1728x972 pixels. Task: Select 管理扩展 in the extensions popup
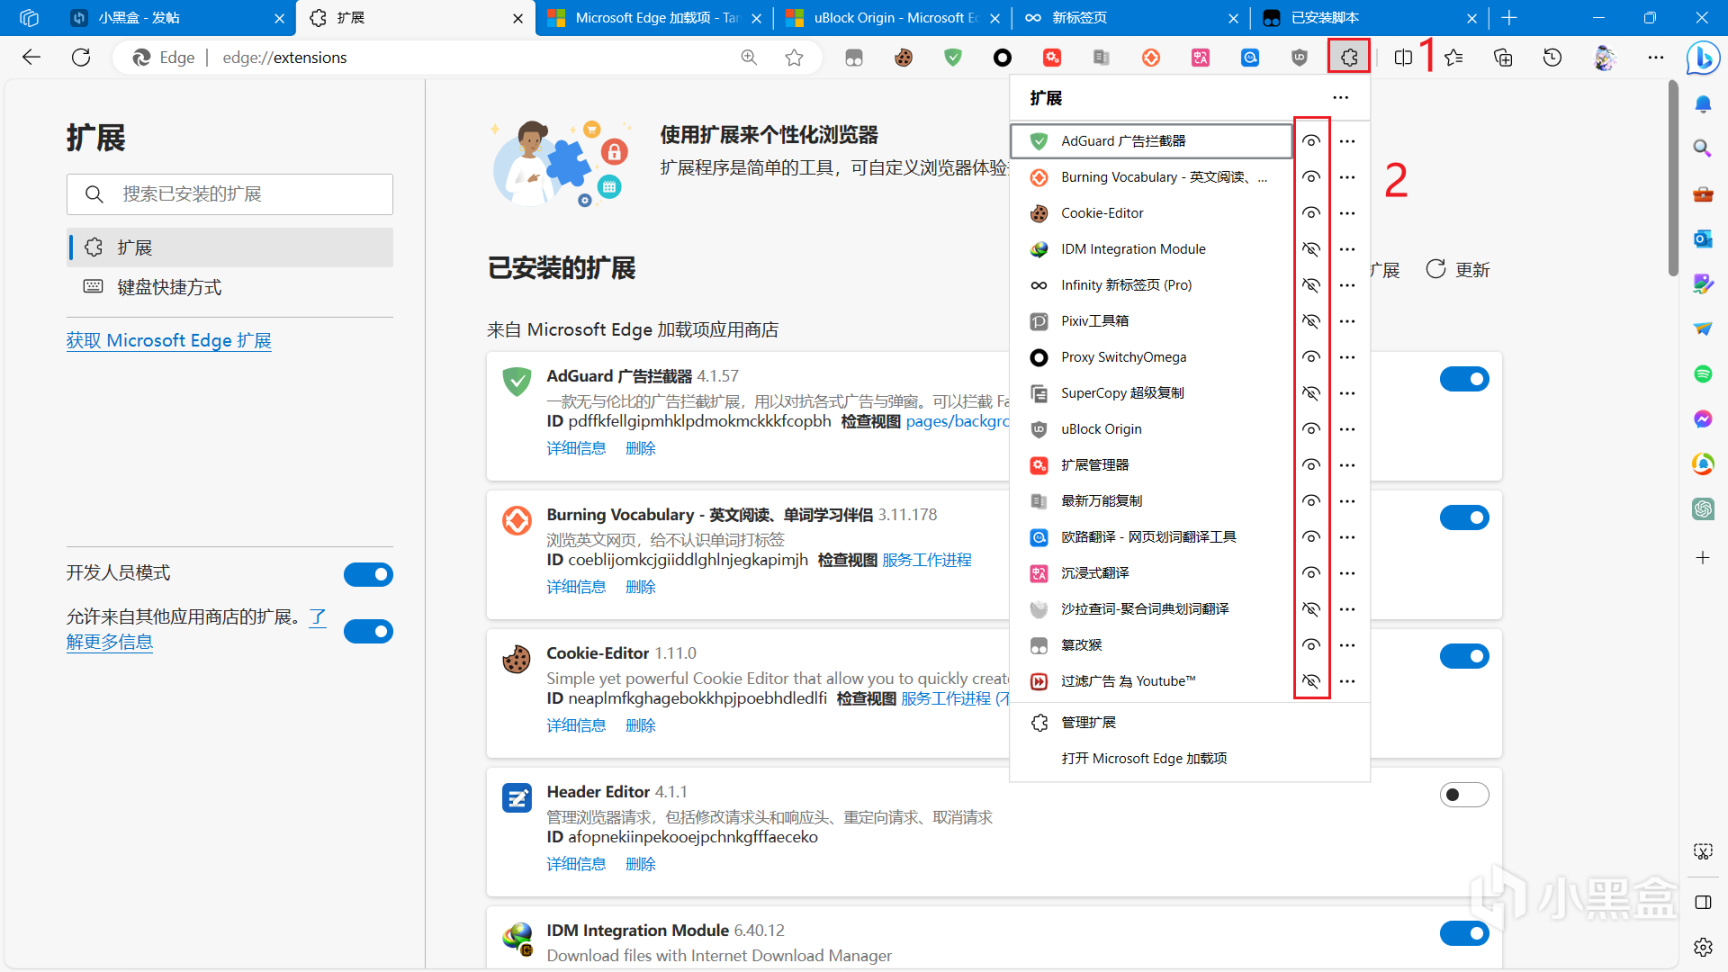pyautogui.click(x=1190, y=722)
